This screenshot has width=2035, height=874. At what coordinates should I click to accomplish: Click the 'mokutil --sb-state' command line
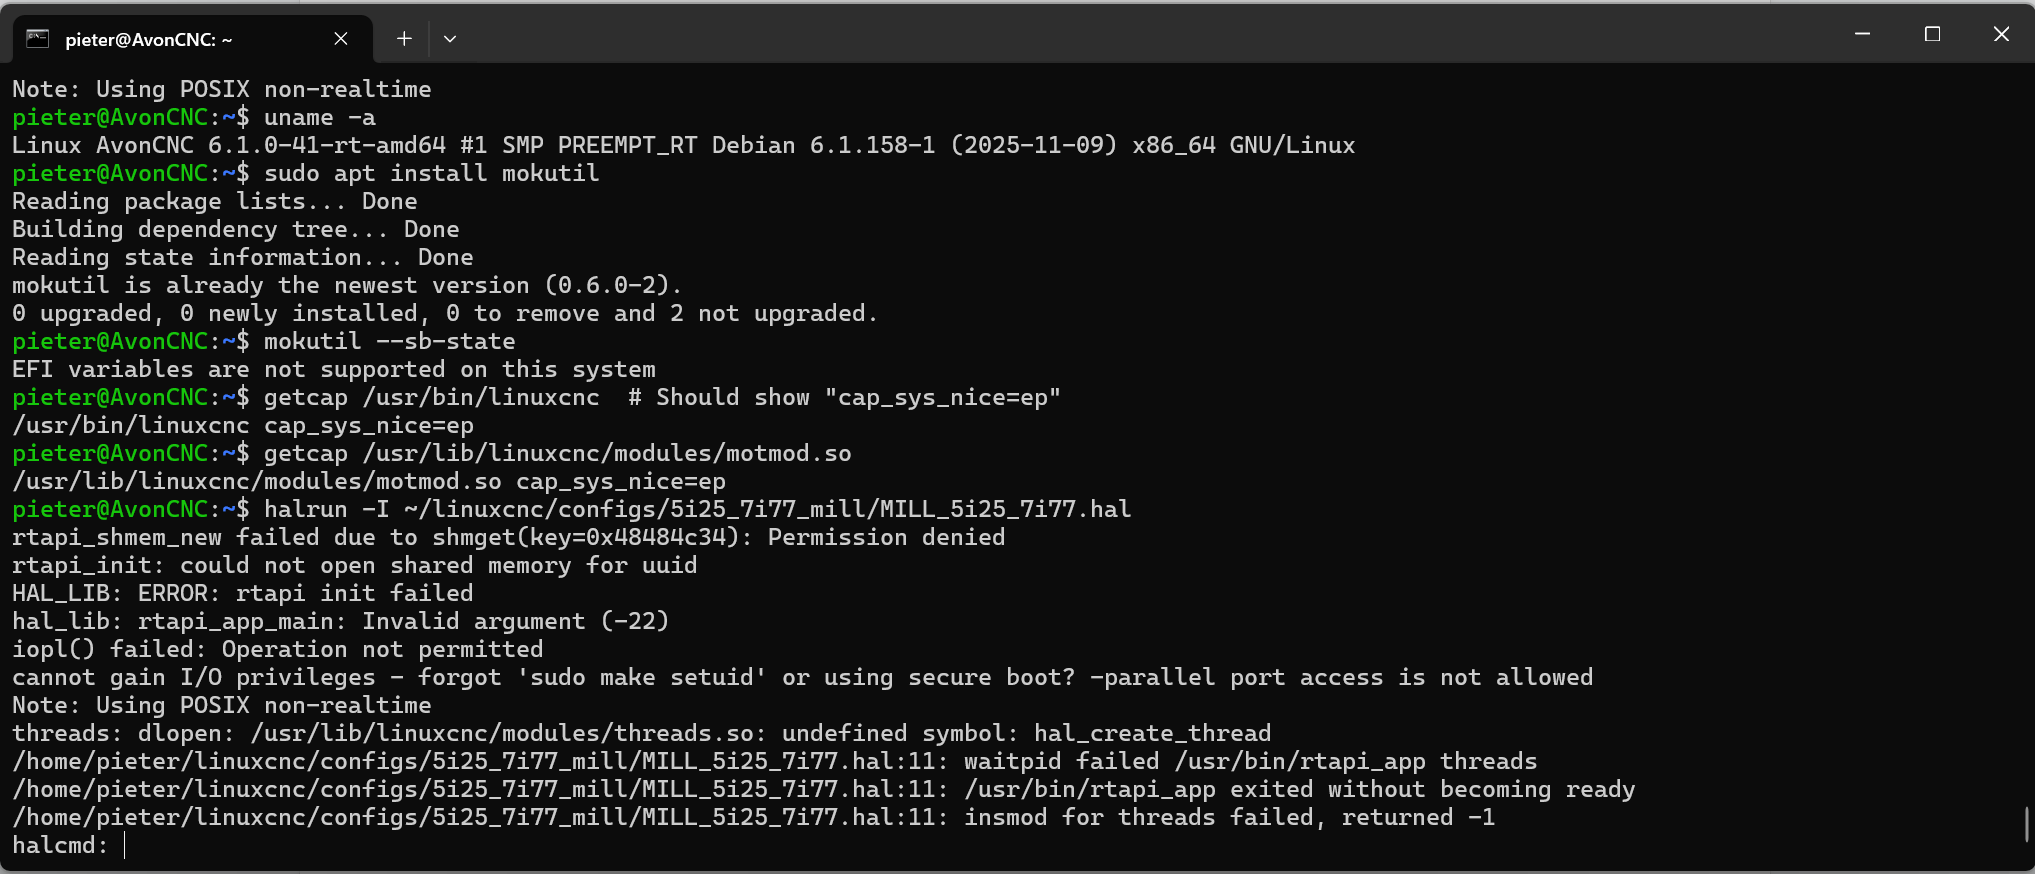pyautogui.click(x=389, y=342)
